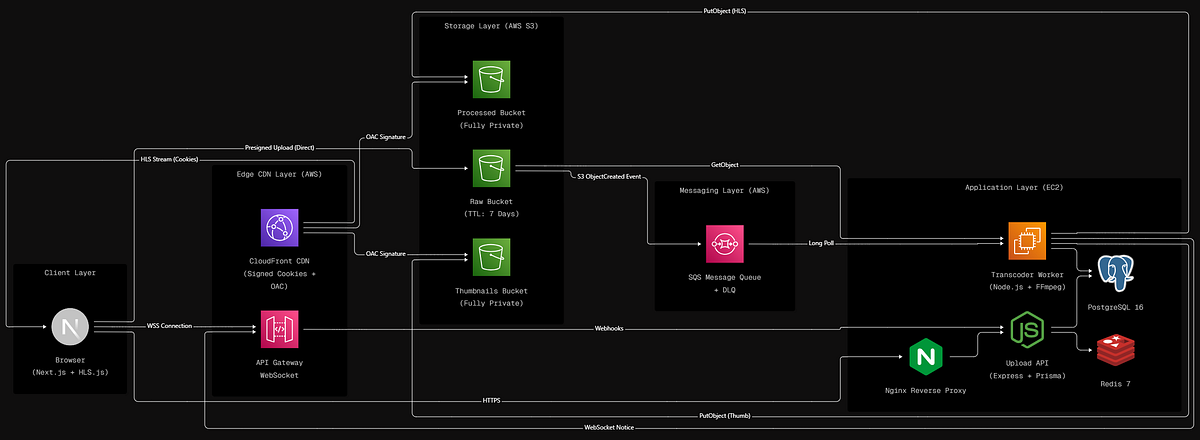Click the "Nginx Reverse Proxy" label

click(x=927, y=392)
